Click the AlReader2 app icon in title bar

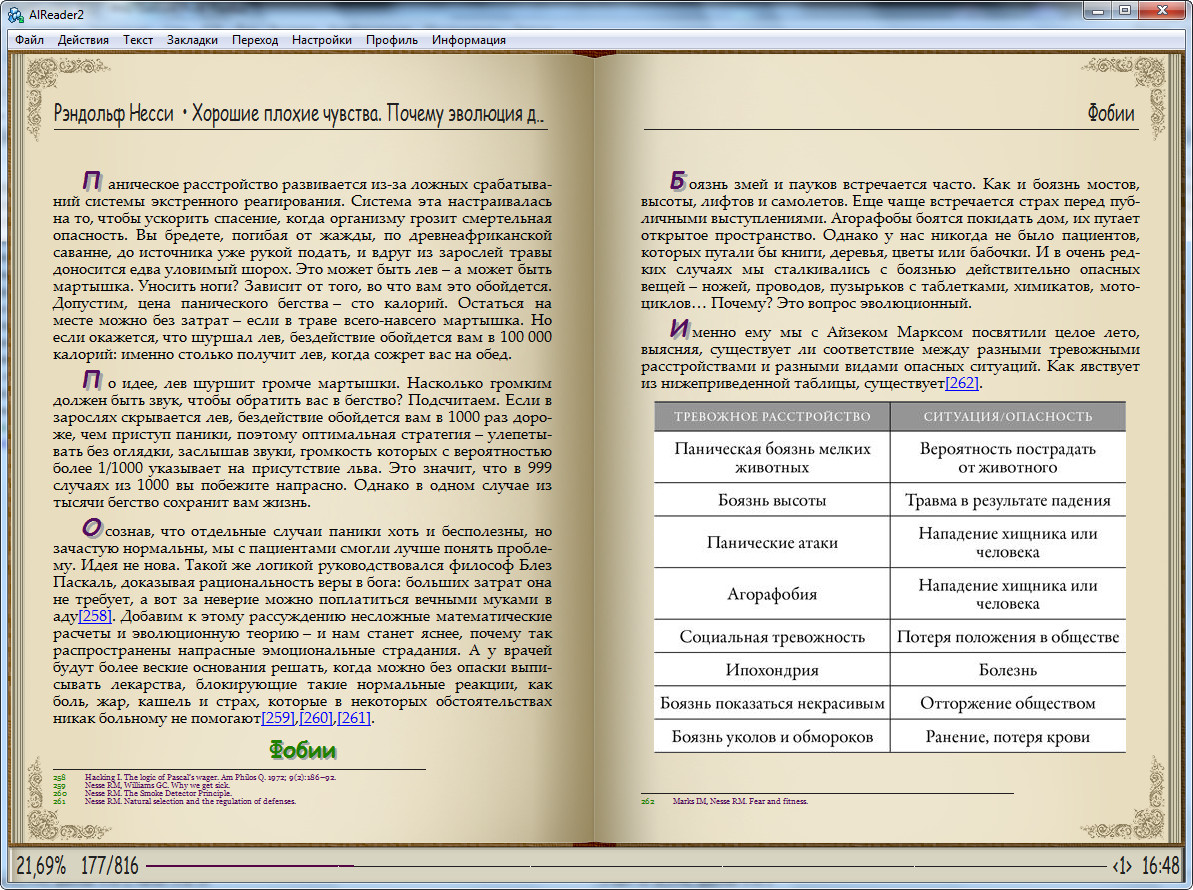[14, 14]
